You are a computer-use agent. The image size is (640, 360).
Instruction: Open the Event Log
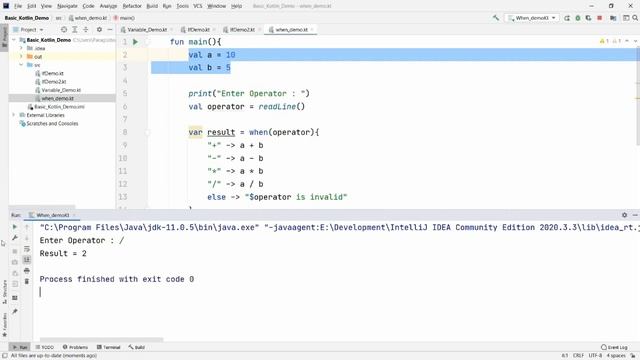(615, 347)
